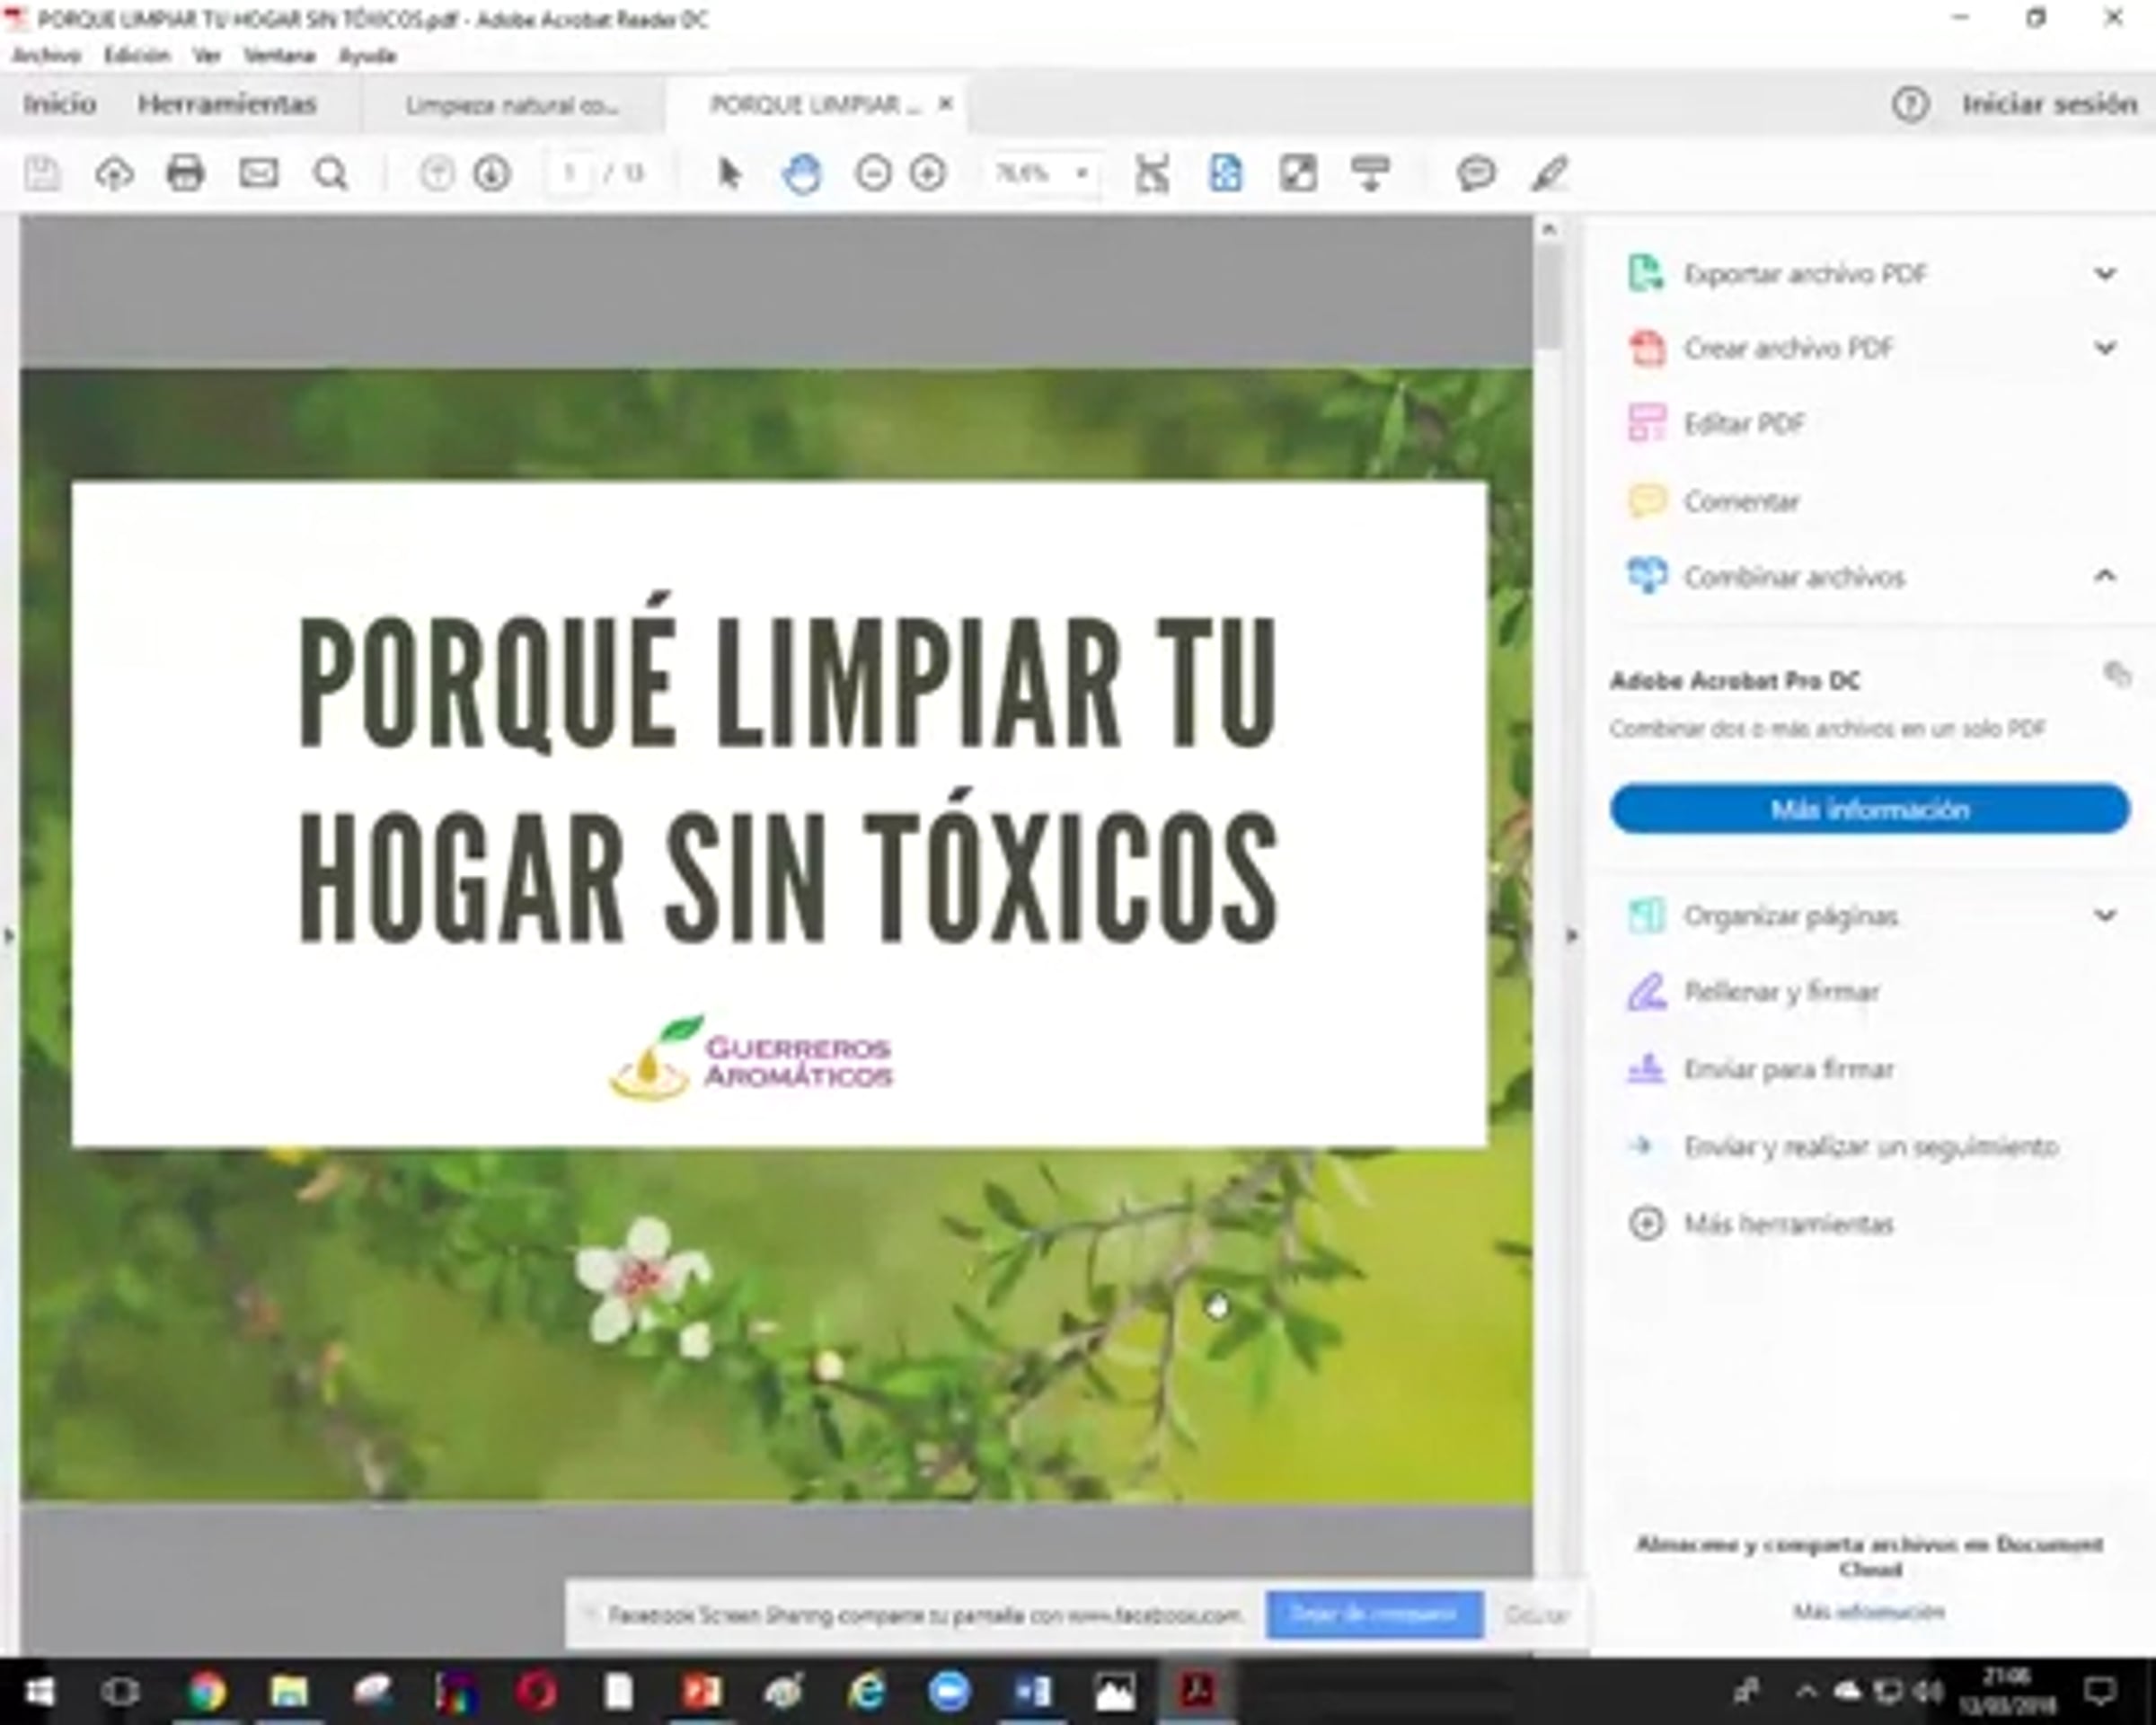2156x1725 pixels.
Task: Toggle full screen view icon
Action: [x=1298, y=174]
